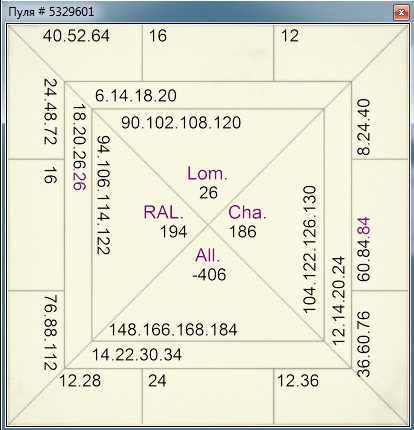The height and width of the screenshot is (430, 414).
Task: Close the Пуля # 5329601 window
Action: click(401, 13)
